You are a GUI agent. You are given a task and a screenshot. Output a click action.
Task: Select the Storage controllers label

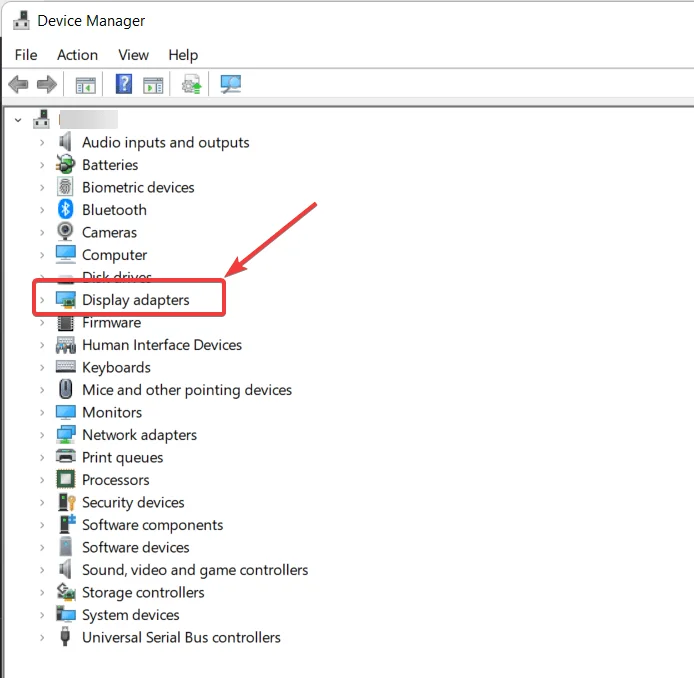(143, 593)
